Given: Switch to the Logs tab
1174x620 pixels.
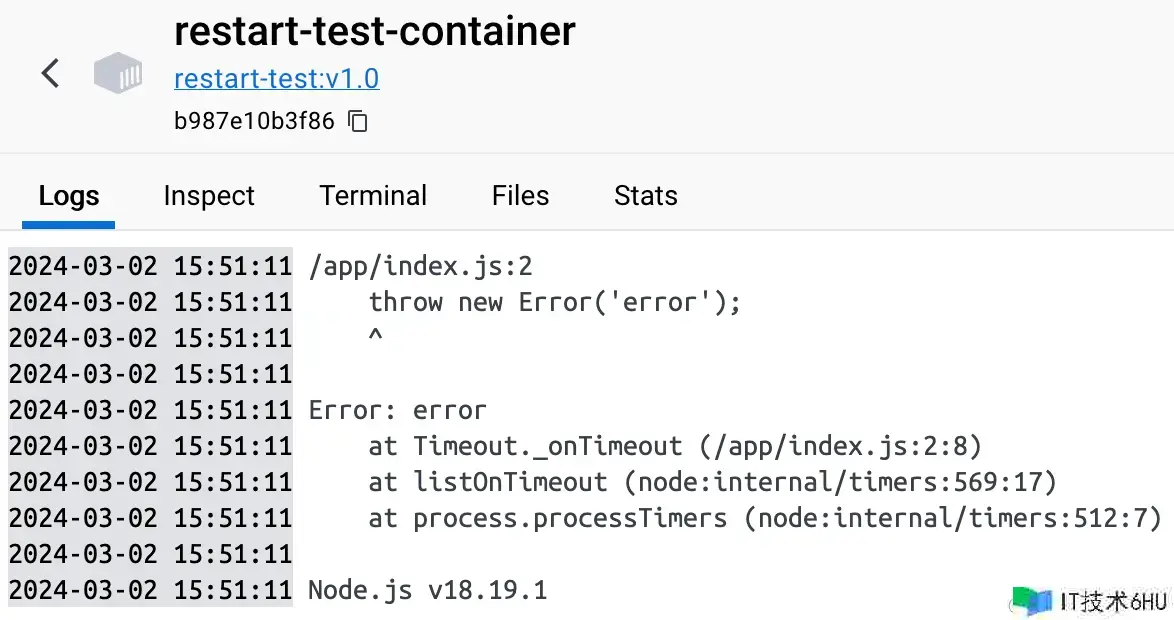Looking at the screenshot, I should click(x=68, y=196).
